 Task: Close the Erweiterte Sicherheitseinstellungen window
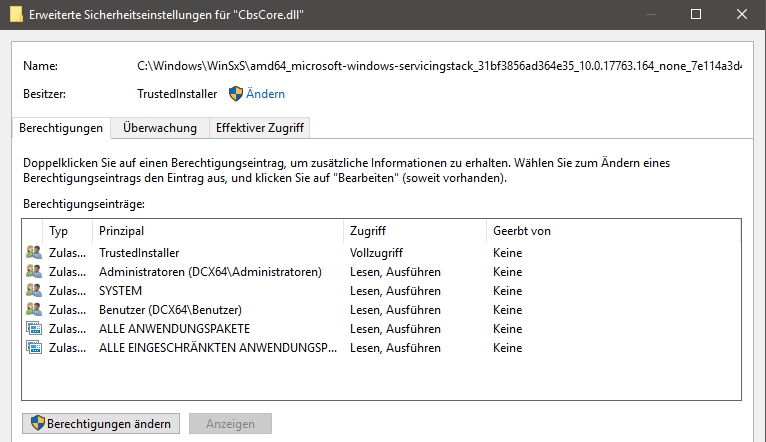pyautogui.click(x=742, y=14)
